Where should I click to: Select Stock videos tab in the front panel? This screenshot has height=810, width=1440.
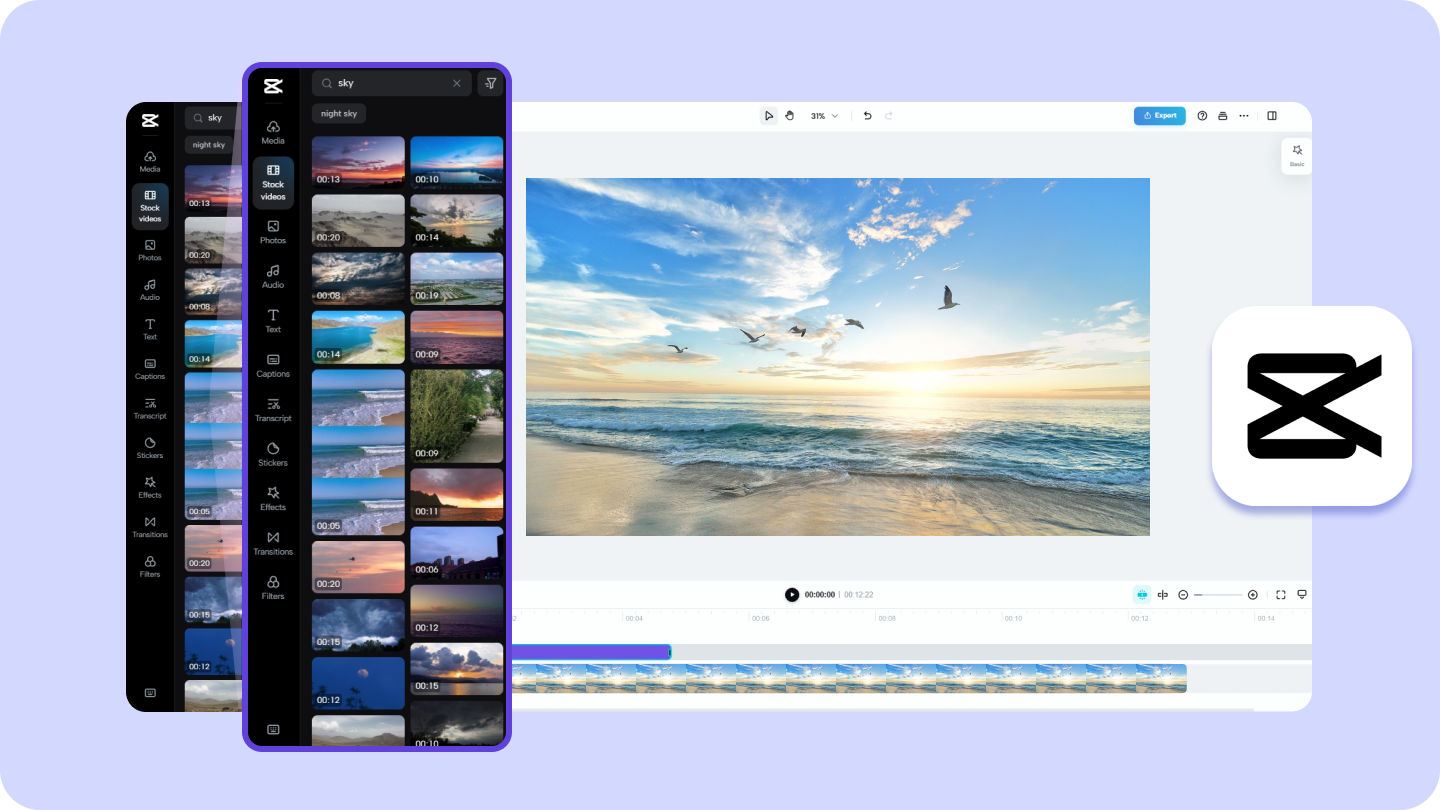273,183
